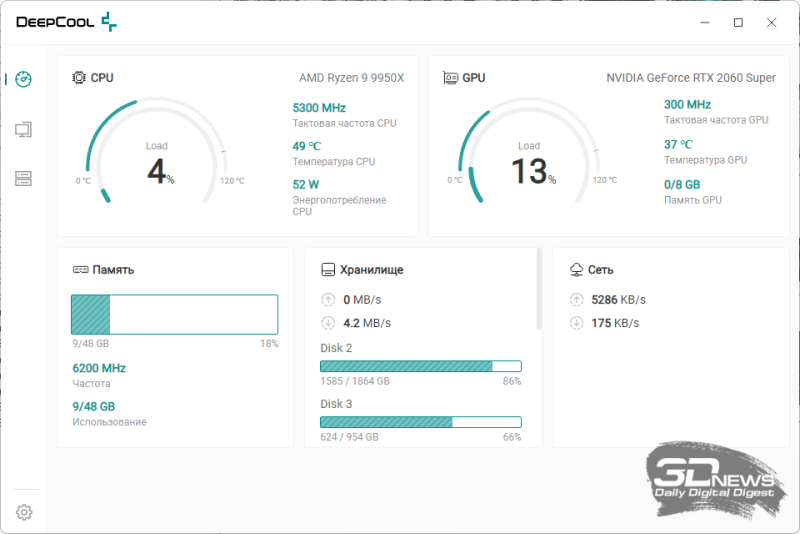Open the monitor display sidebar icon
This screenshot has width=800, height=534.
click(23, 130)
